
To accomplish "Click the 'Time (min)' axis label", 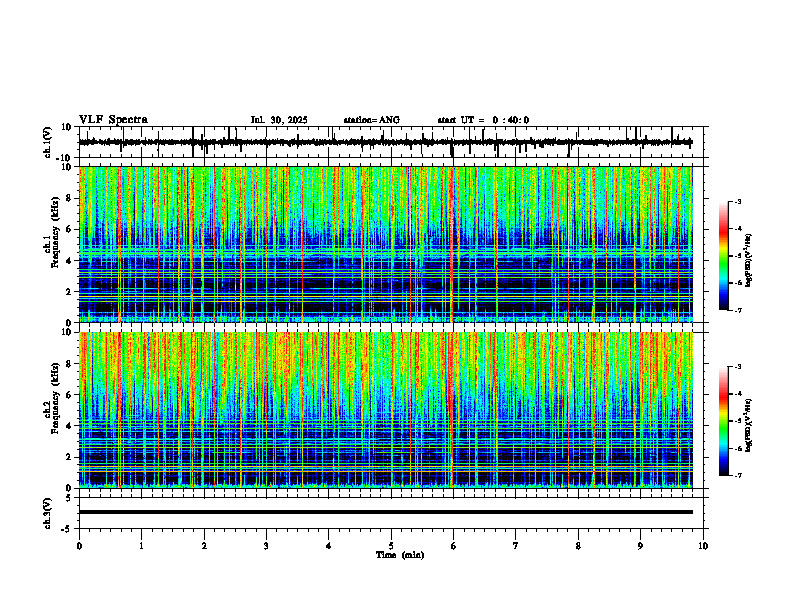I will tap(400, 555).
